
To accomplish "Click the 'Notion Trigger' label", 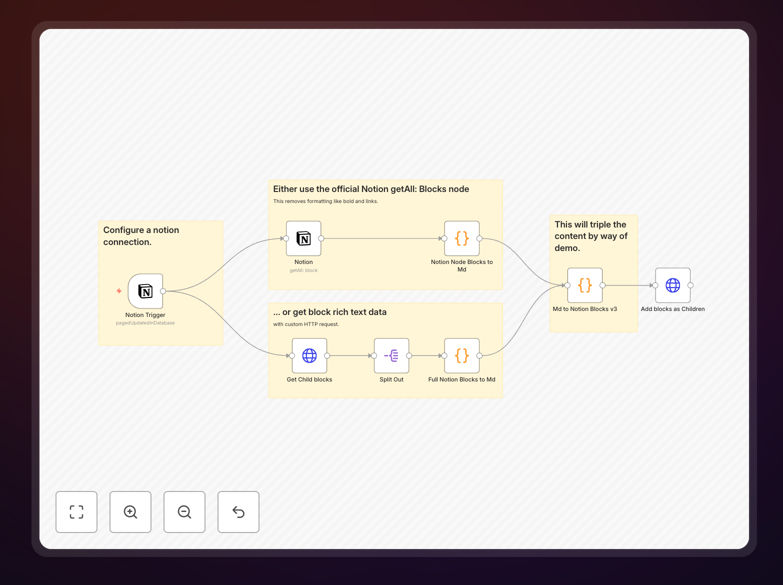I will [145, 315].
